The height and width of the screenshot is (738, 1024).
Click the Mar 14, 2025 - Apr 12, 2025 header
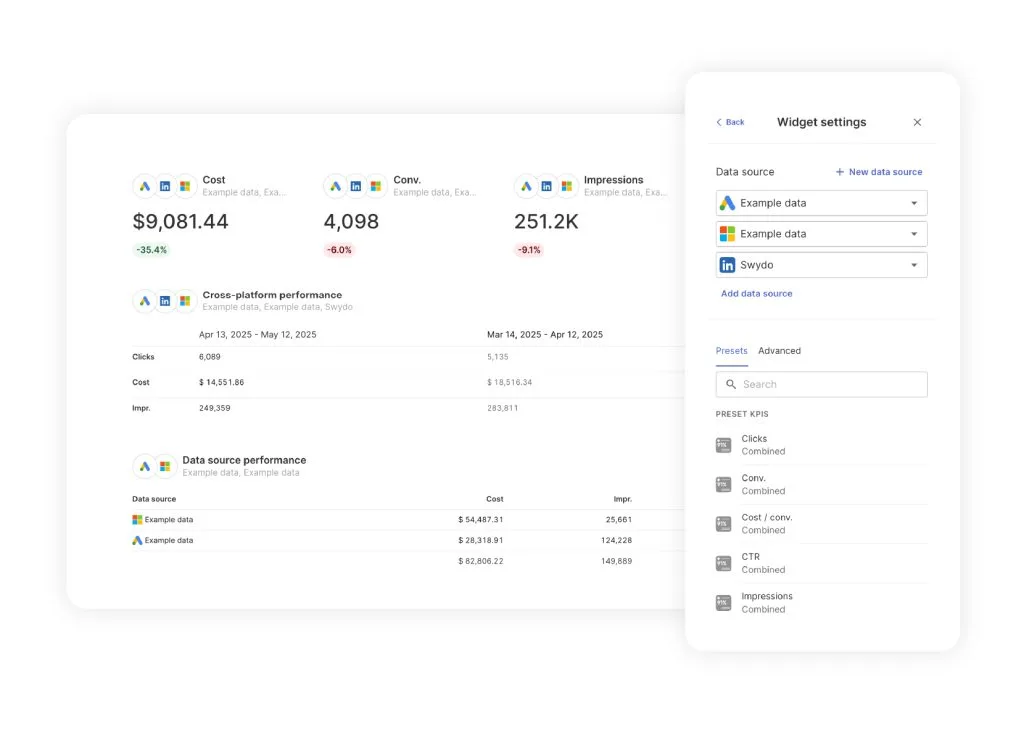click(545, 334)
